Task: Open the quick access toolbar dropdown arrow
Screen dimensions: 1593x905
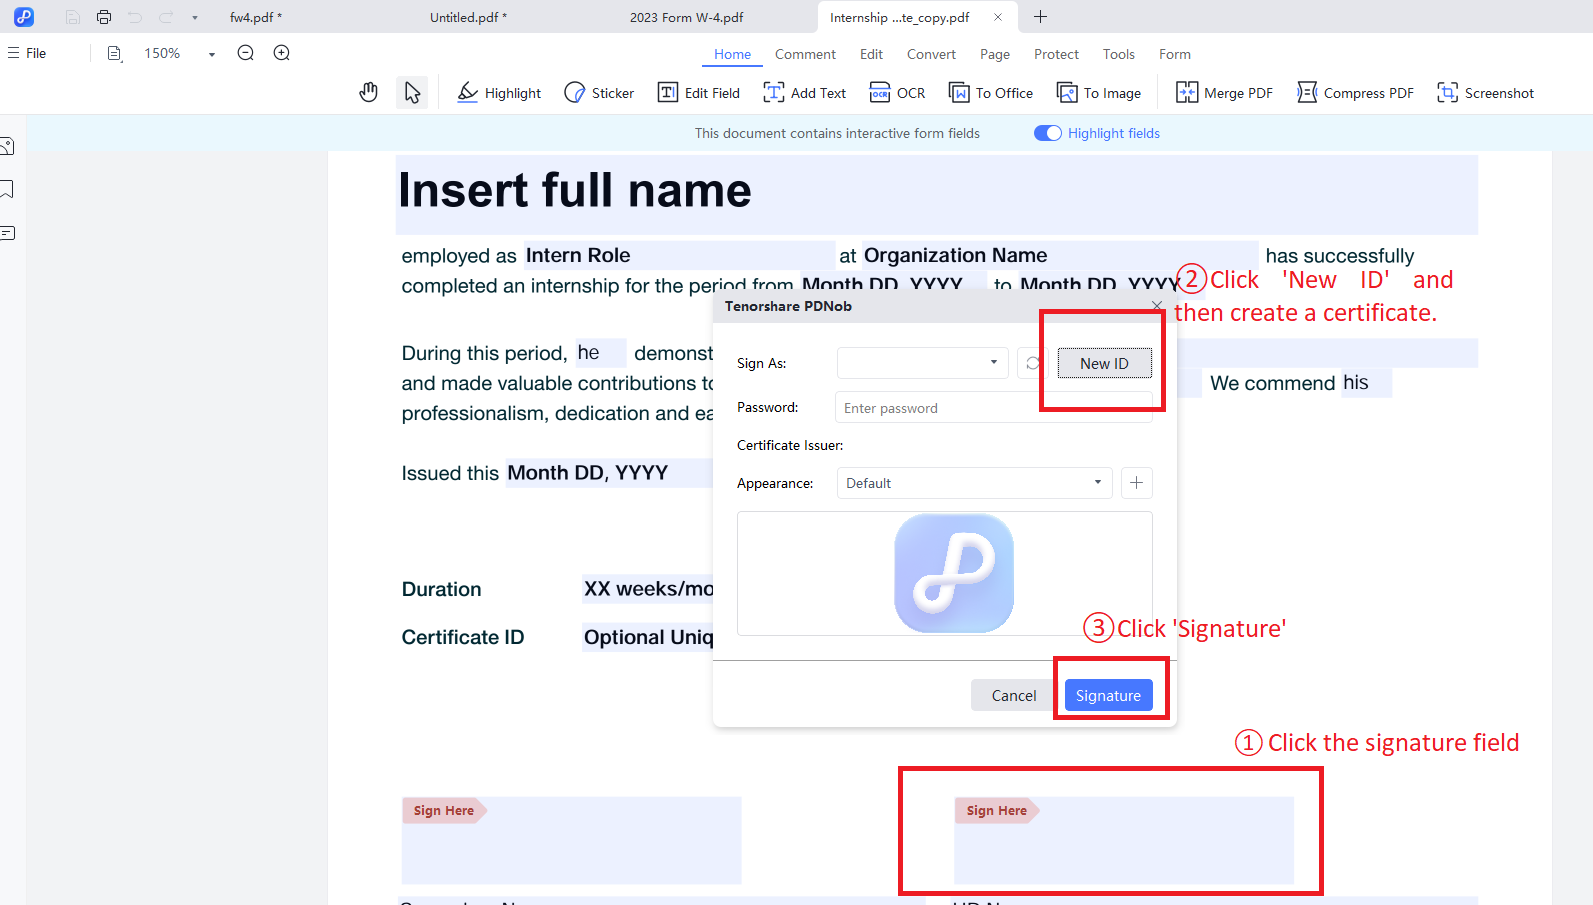Action: click(195, 18)
